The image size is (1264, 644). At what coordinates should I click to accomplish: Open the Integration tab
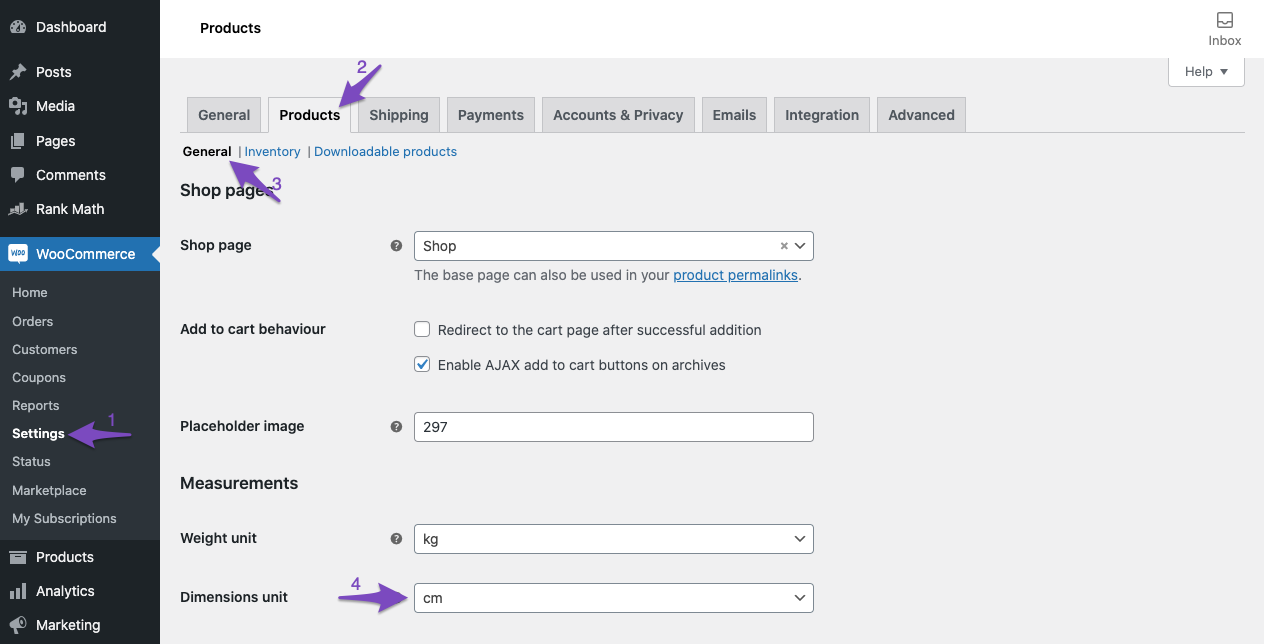click(x=822, y=115)
